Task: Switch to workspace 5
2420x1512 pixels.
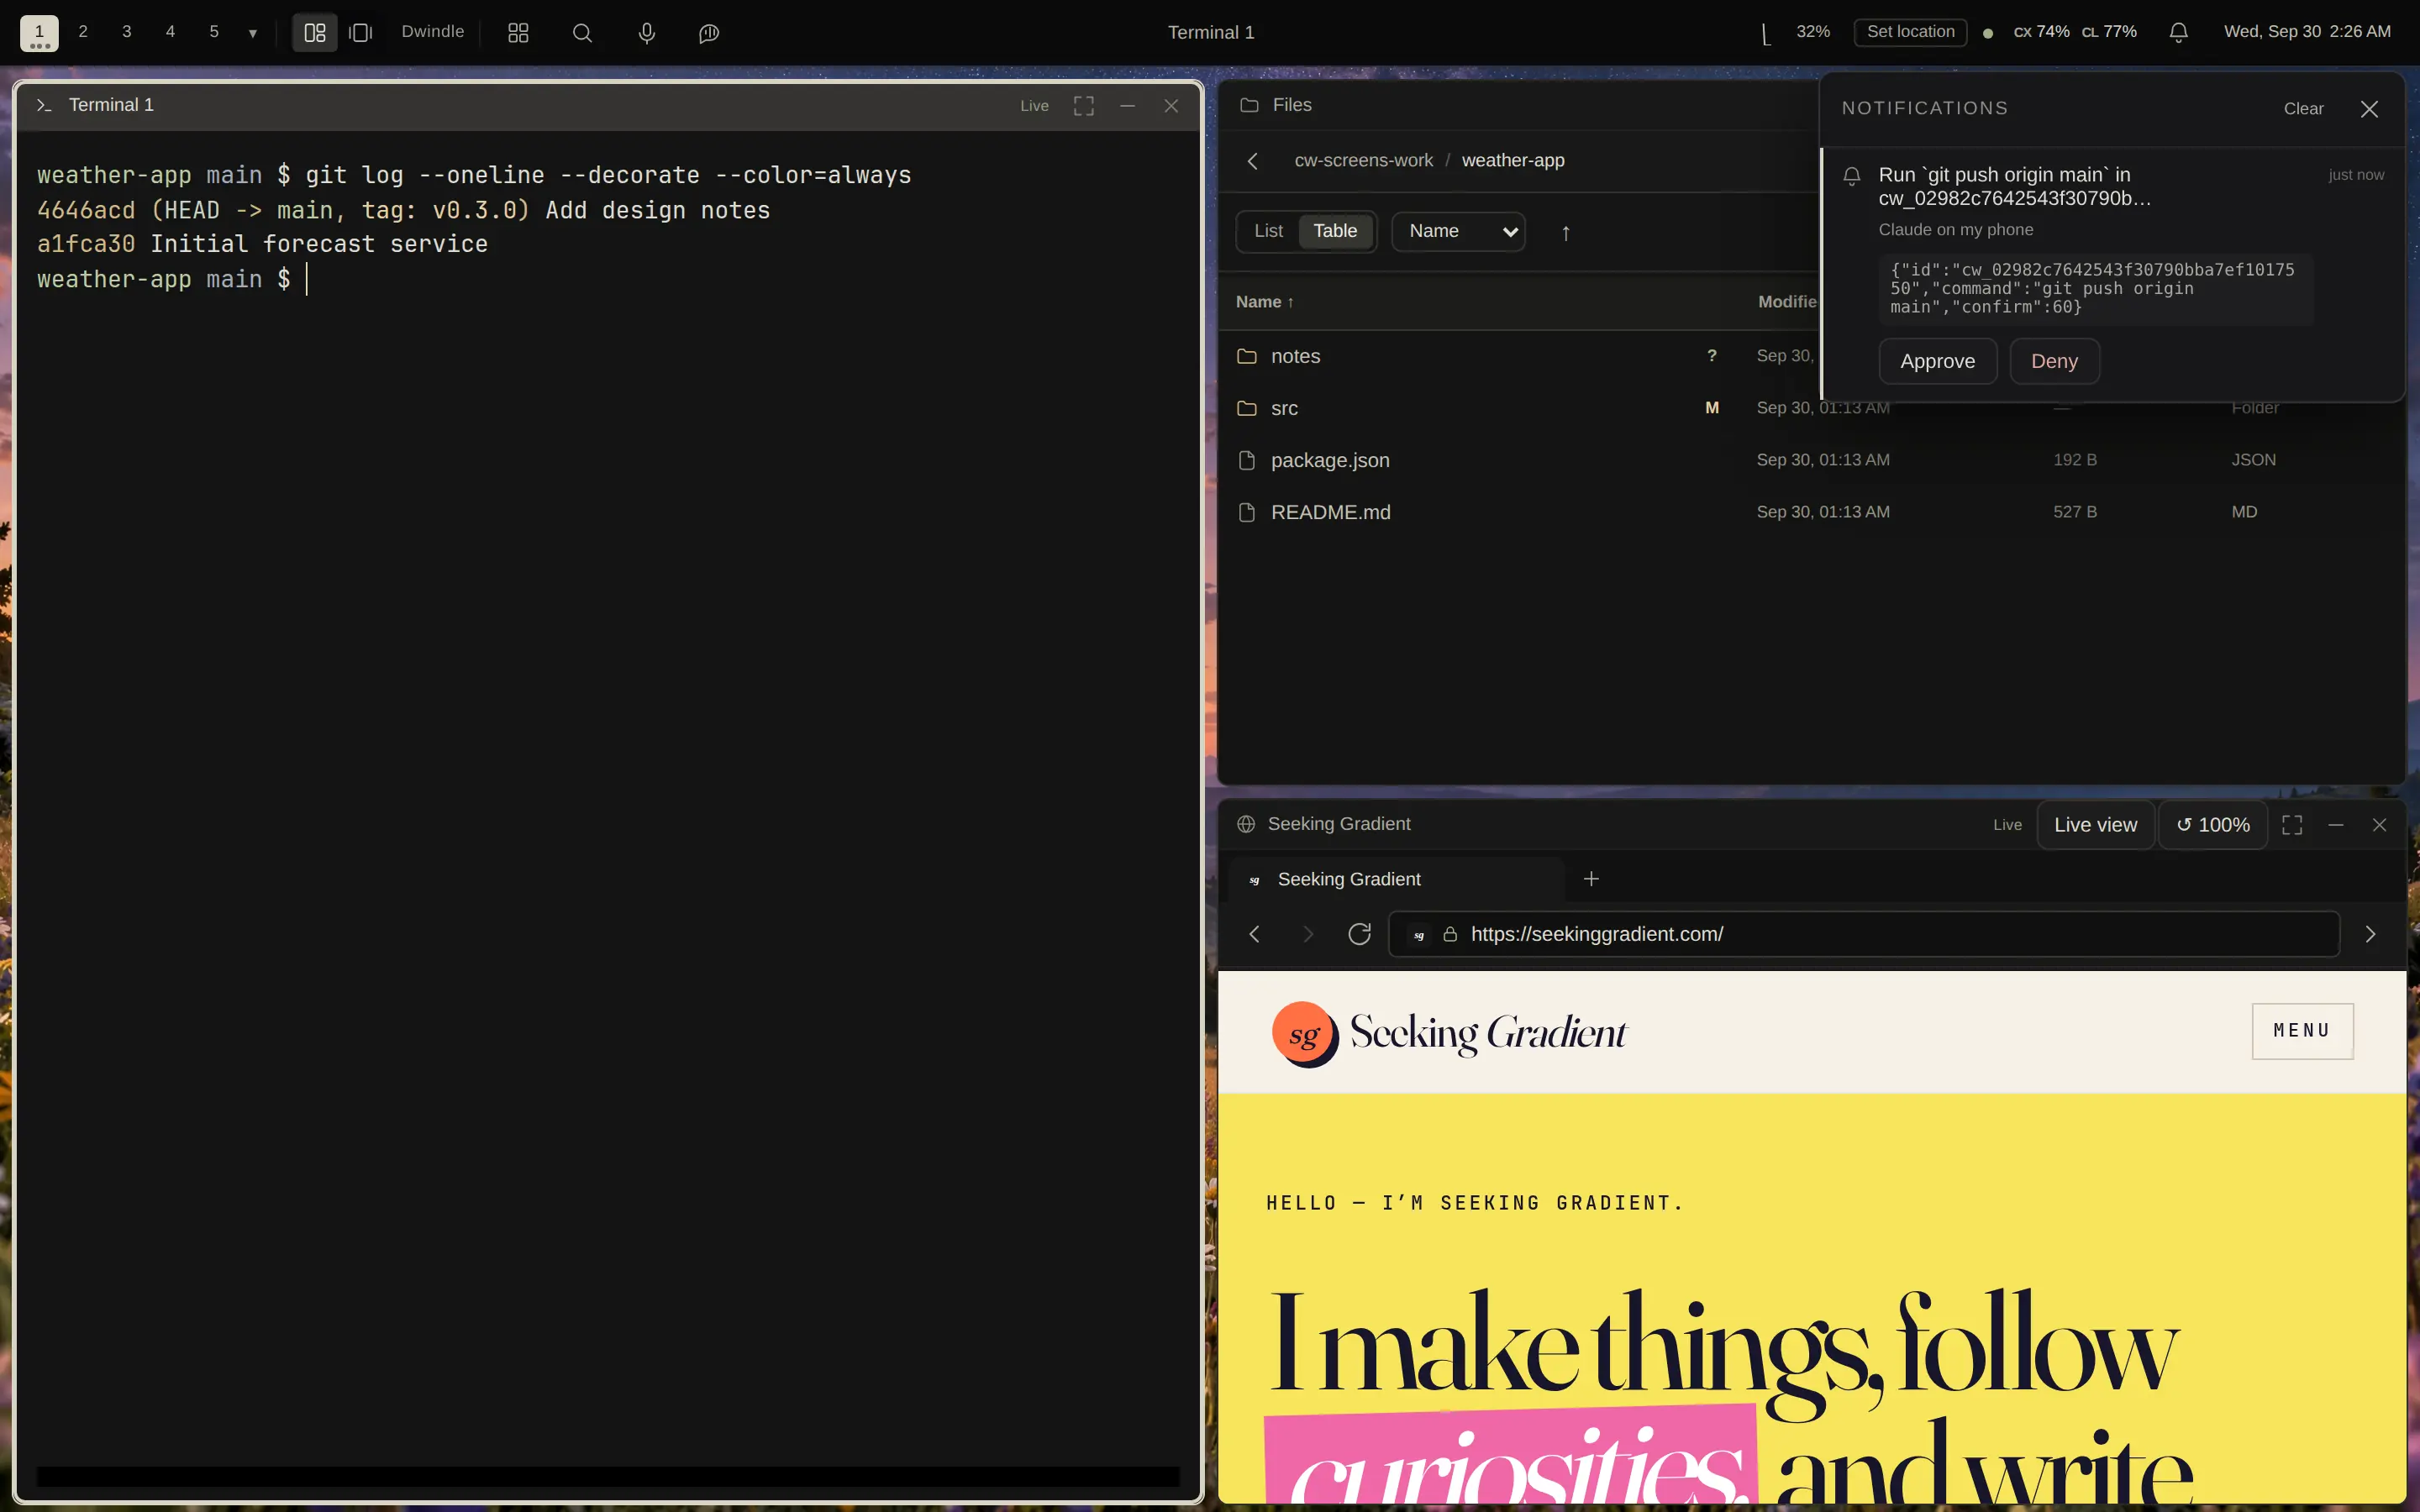Action: click(213, 32)
